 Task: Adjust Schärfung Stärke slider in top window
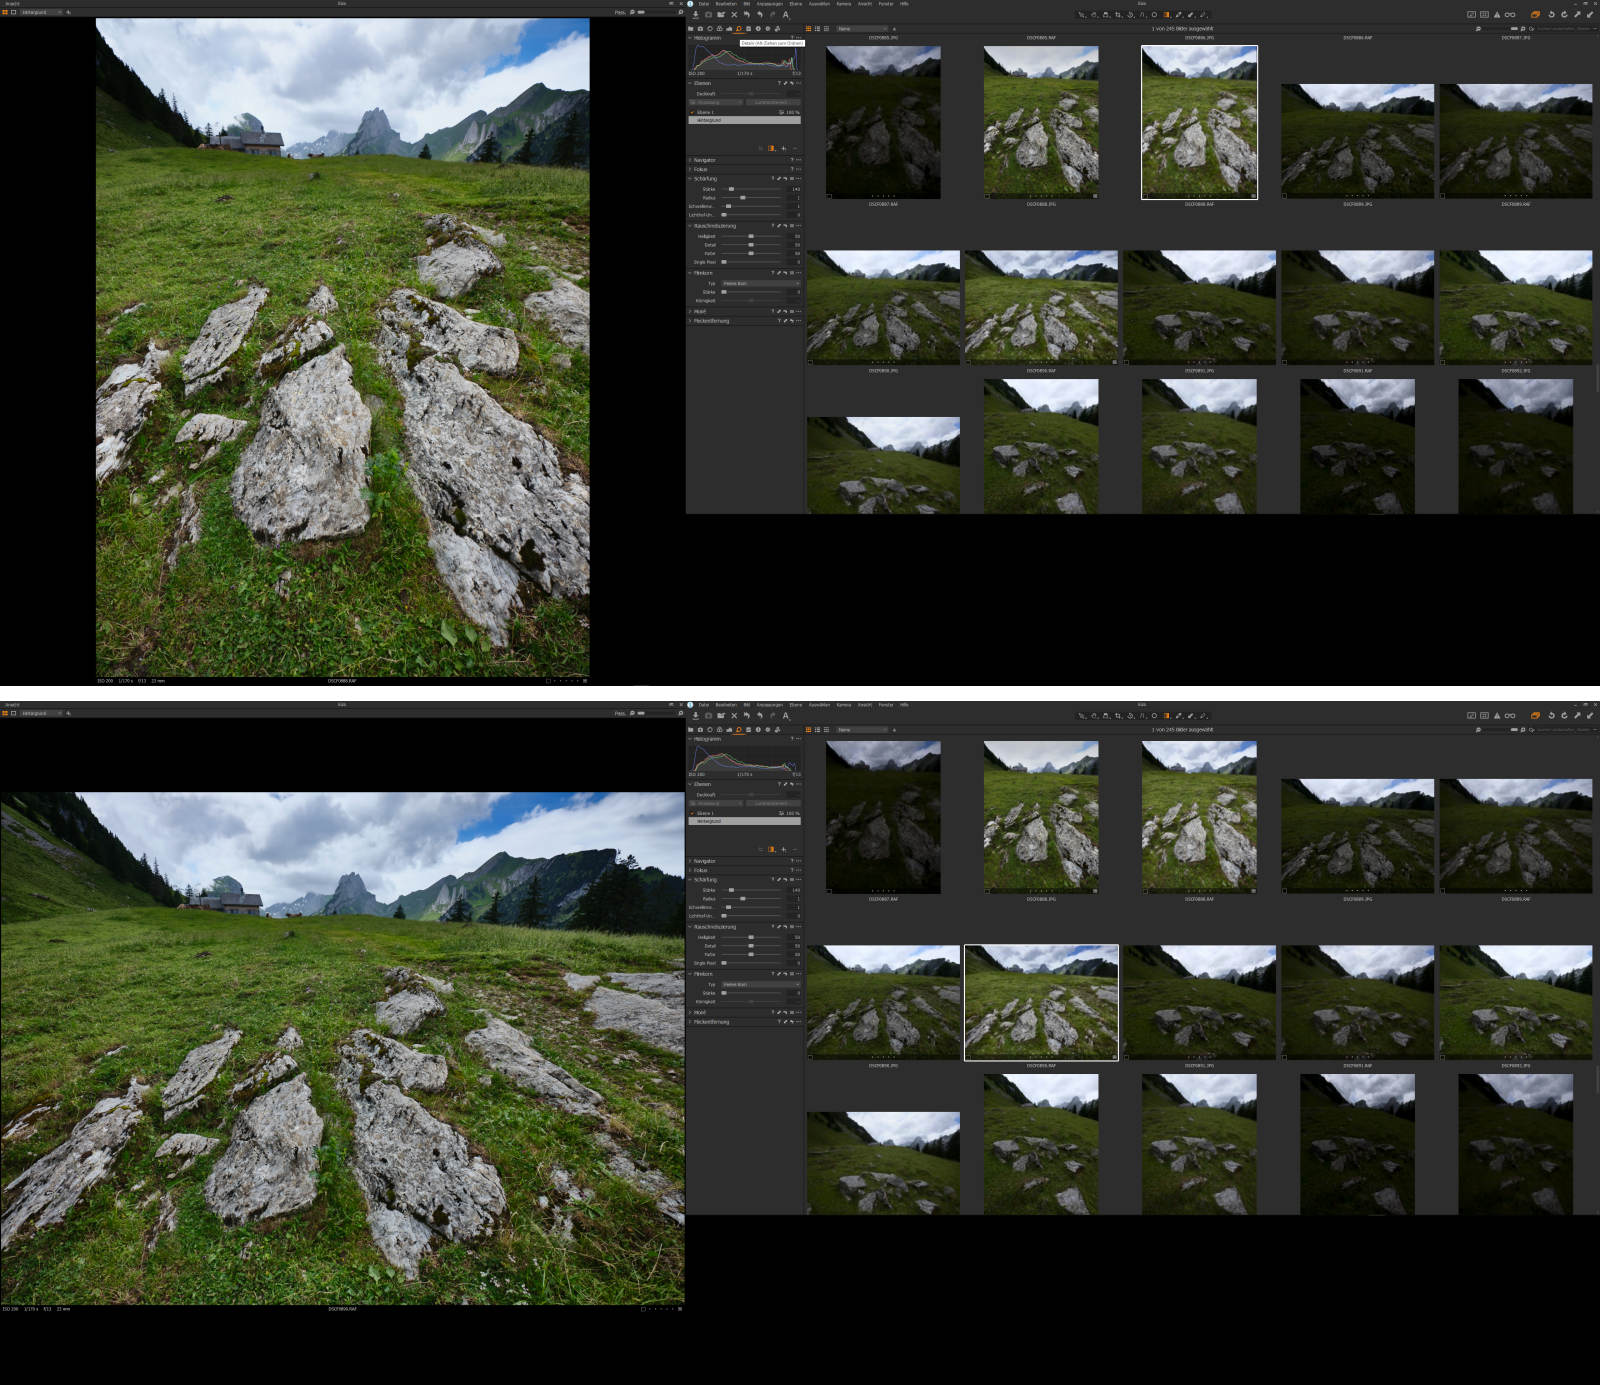[731, 189]
